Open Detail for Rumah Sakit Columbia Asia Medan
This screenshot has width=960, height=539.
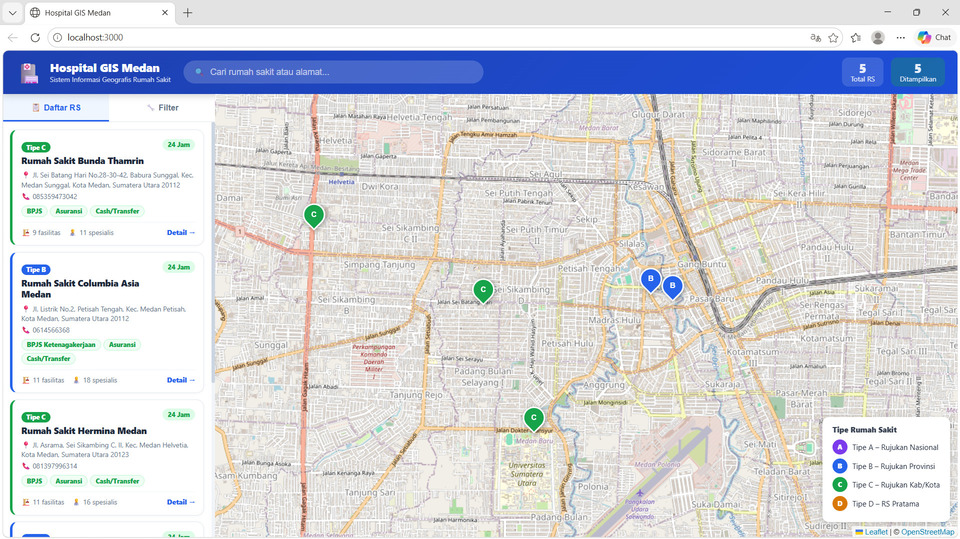[181, 380]
